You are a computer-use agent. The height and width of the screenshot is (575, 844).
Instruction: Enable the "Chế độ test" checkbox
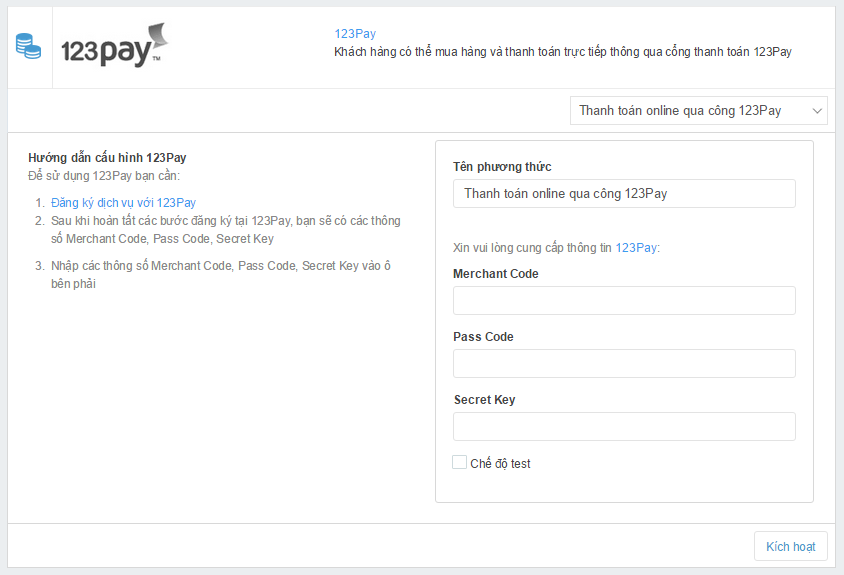click(459, 462)
